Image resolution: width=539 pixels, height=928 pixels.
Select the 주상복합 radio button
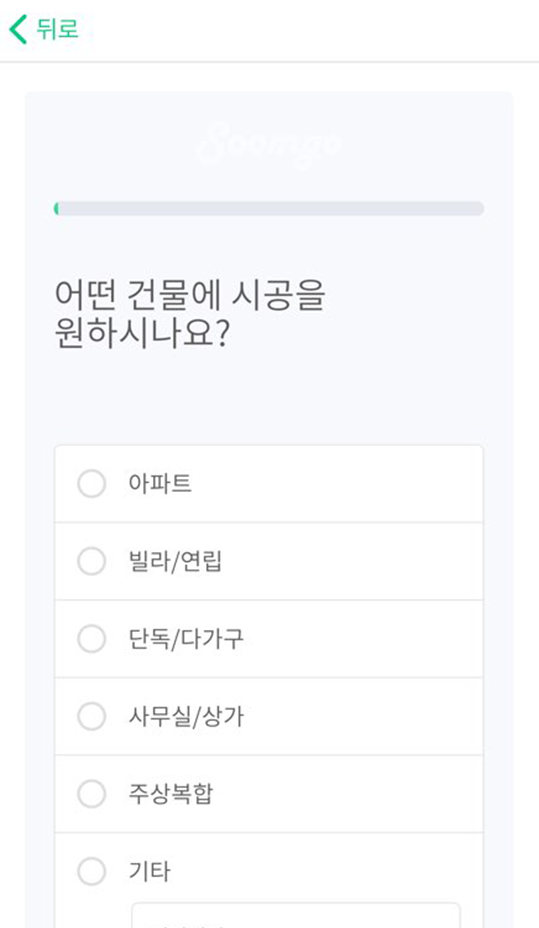(92, 794)
